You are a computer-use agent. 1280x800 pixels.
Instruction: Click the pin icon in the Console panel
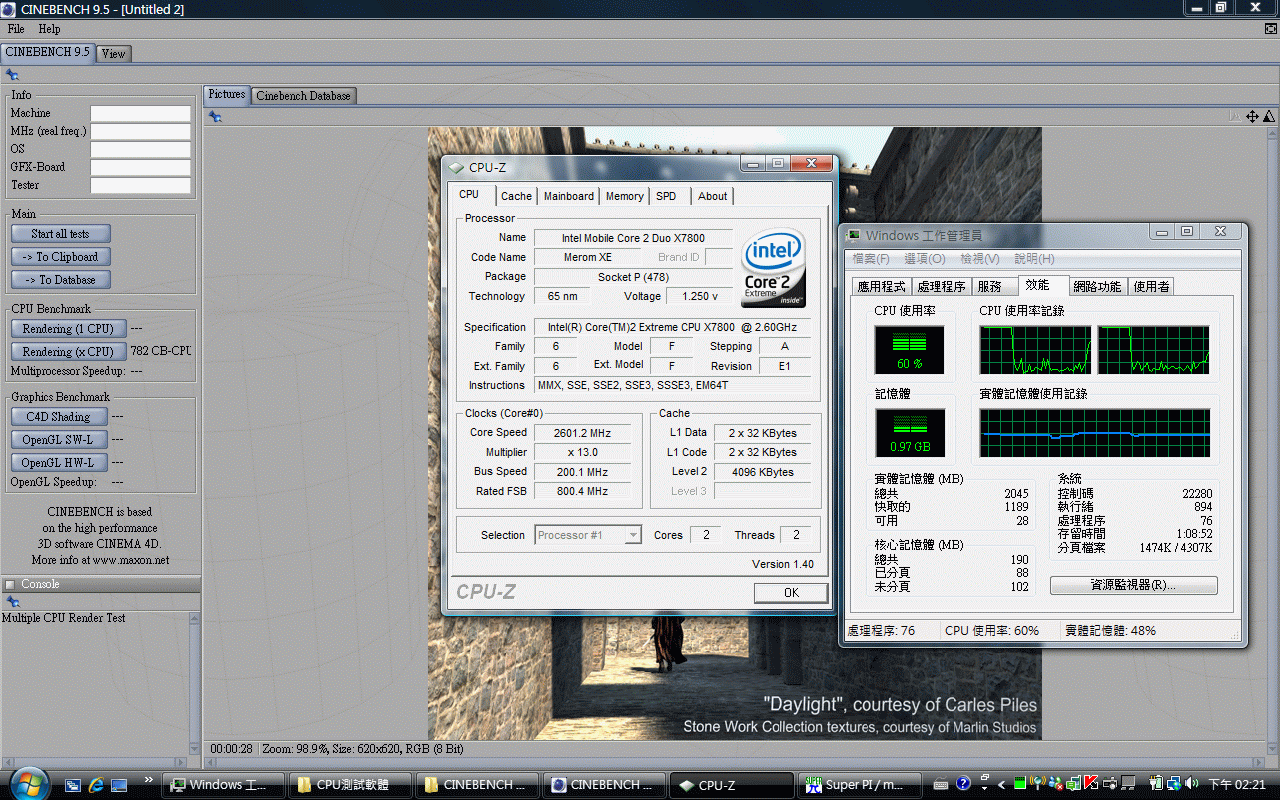point(12,602)
